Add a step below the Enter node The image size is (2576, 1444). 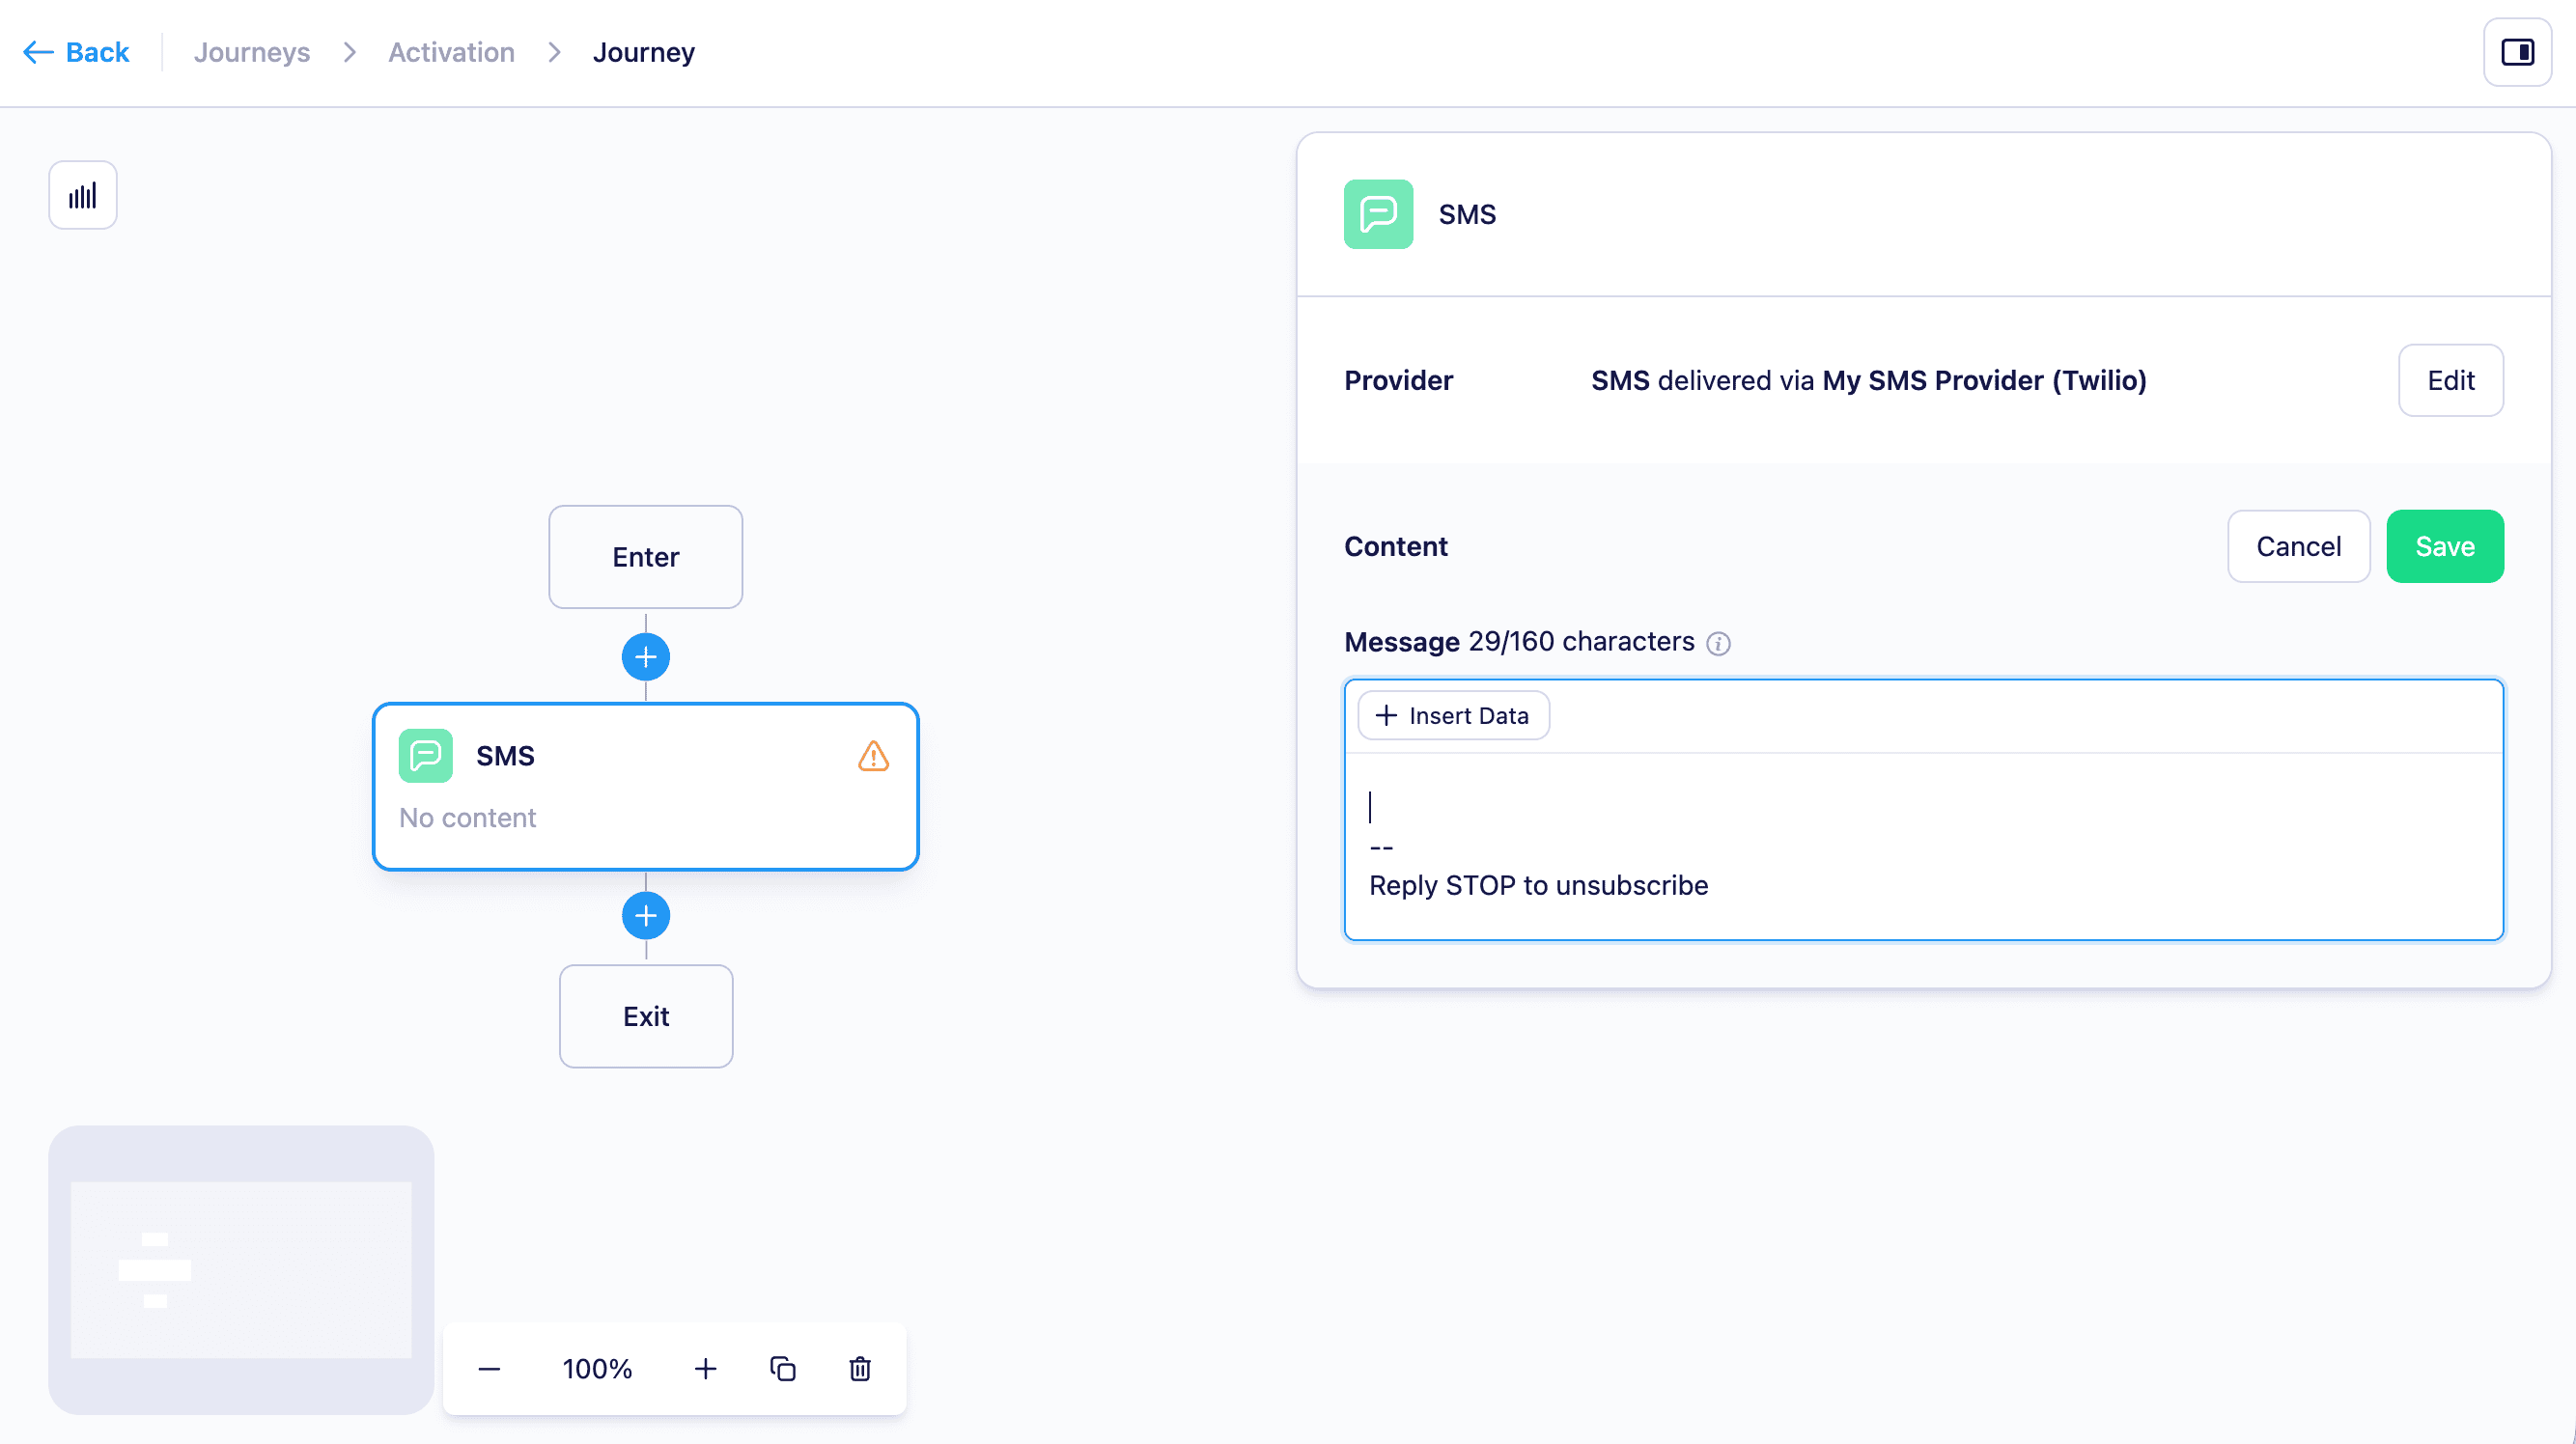coord(645,656)
